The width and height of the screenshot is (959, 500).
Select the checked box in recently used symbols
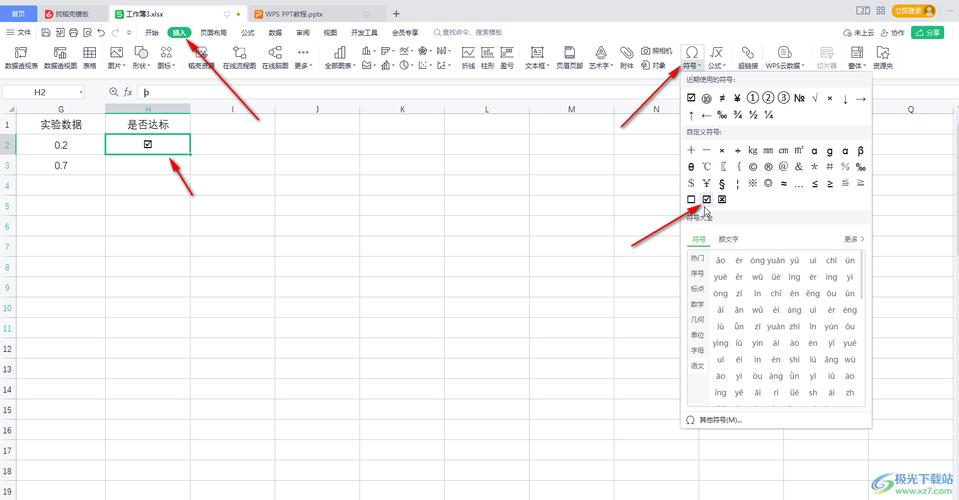[x=691, y=98]
